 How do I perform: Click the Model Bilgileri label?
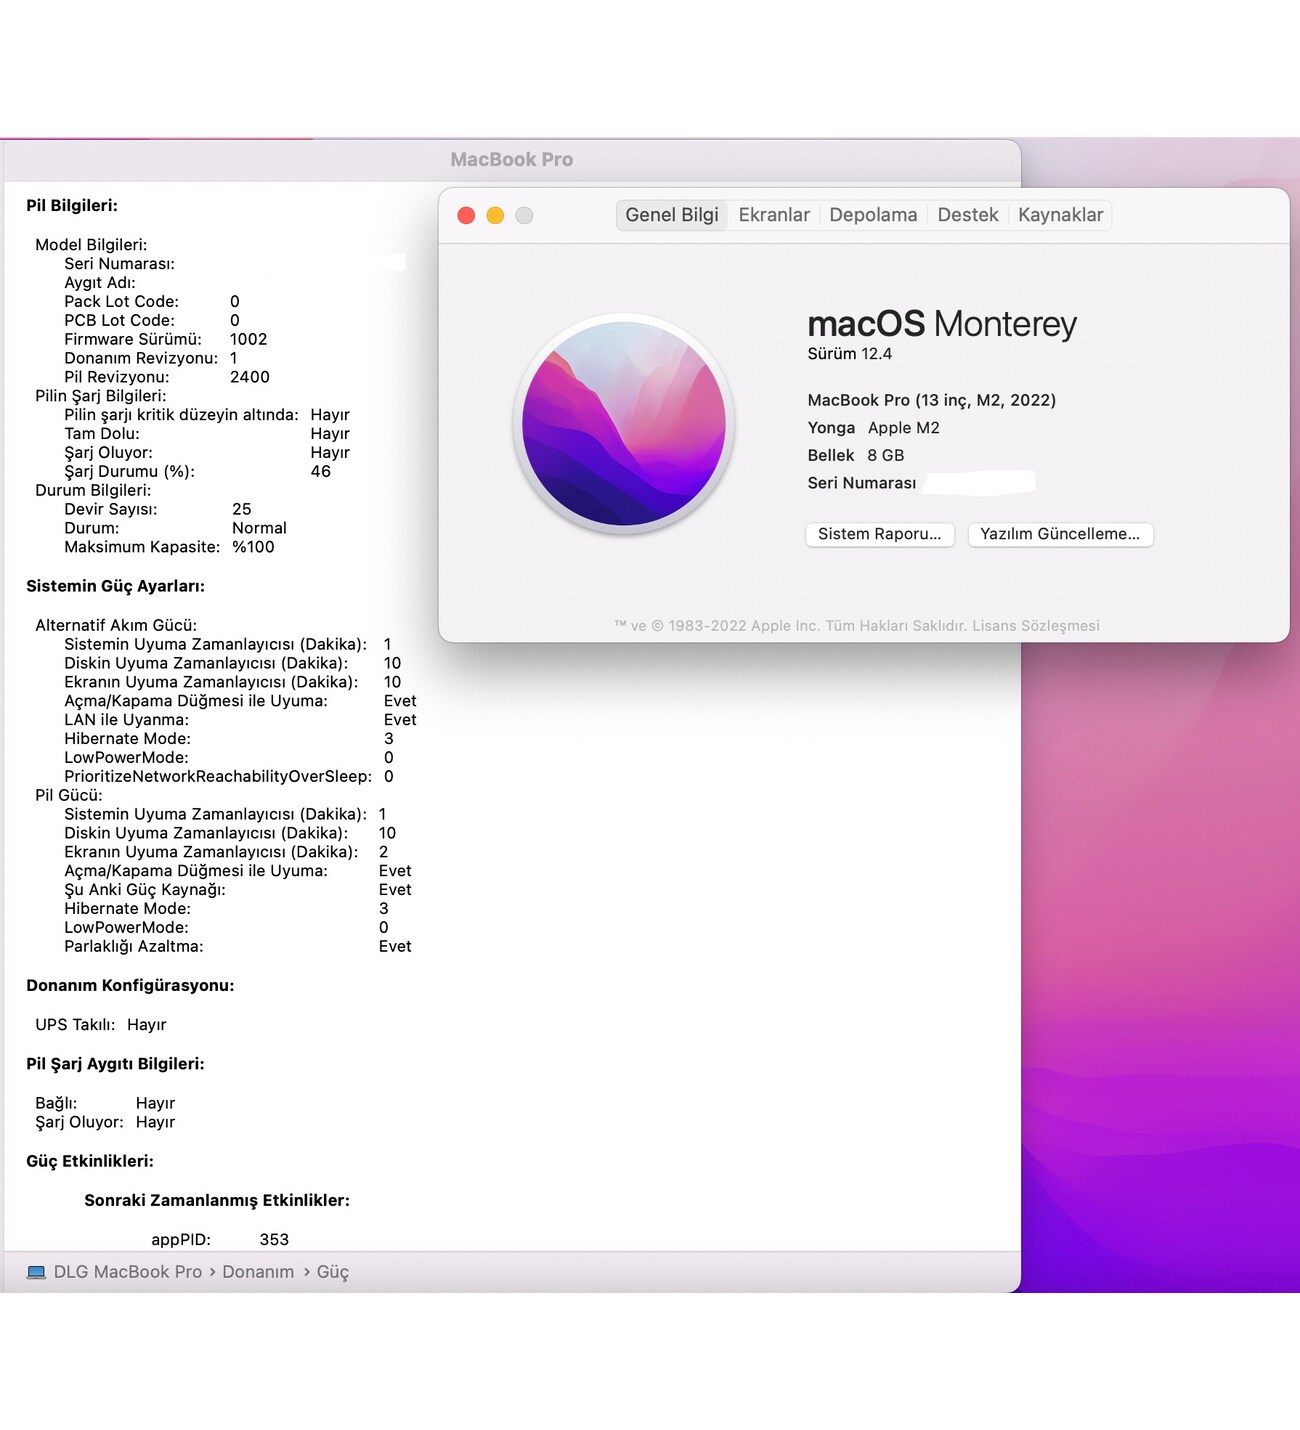tap(91, 245)
